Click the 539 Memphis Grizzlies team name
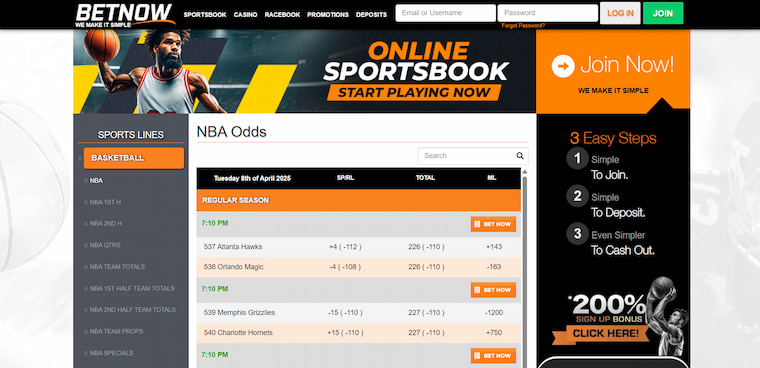The image size is (760, 368). point(239,313)
